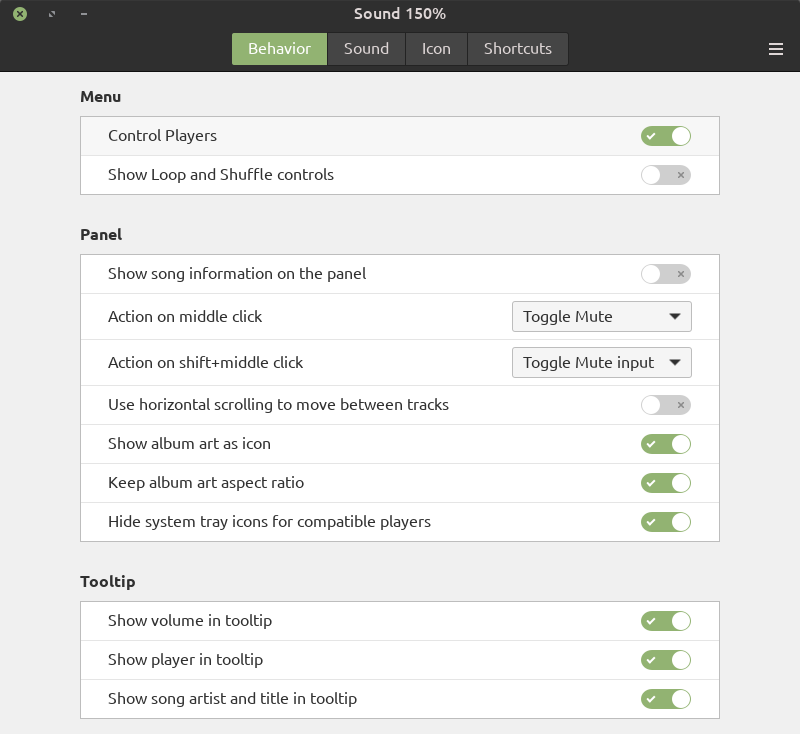Turn off Hide system tray icons switch

[666, 522]
